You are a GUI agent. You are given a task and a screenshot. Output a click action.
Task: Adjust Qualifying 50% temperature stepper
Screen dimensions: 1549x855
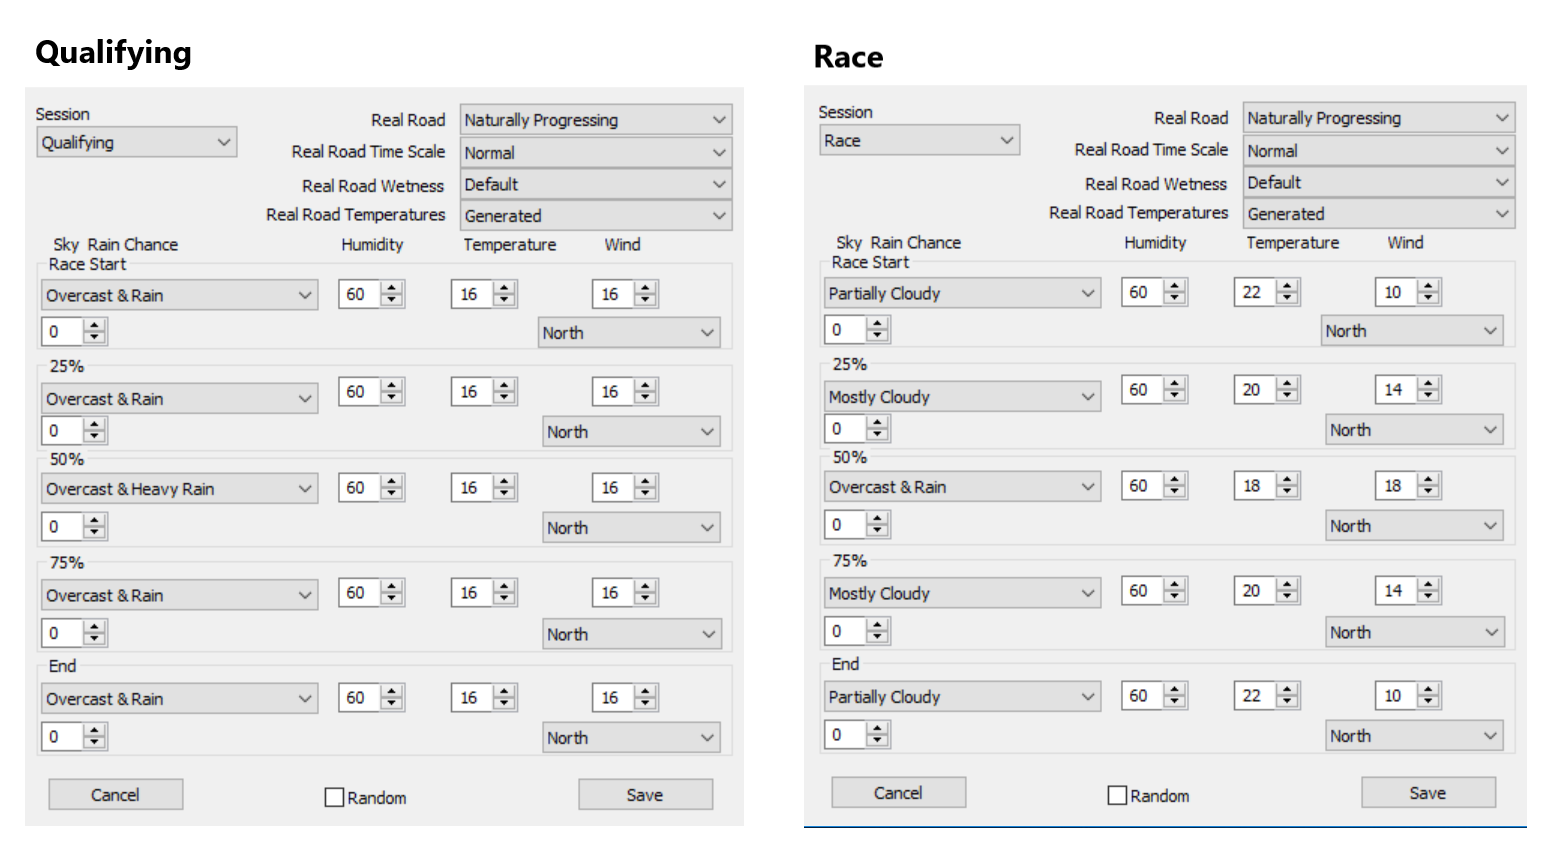click(505, 487)
